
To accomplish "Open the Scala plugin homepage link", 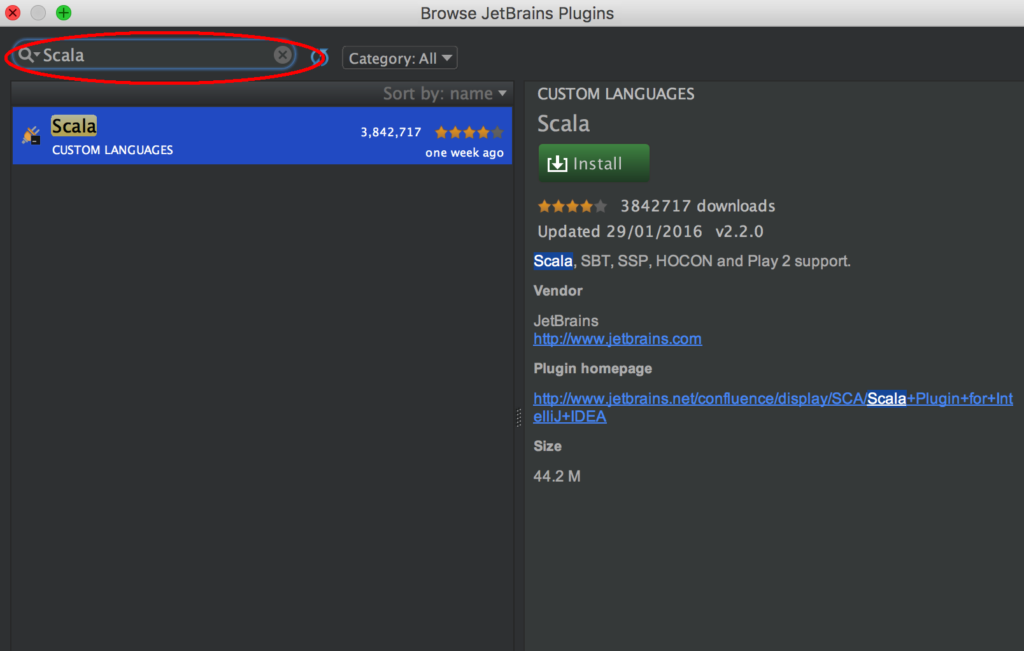I will [x=772, y=399].
